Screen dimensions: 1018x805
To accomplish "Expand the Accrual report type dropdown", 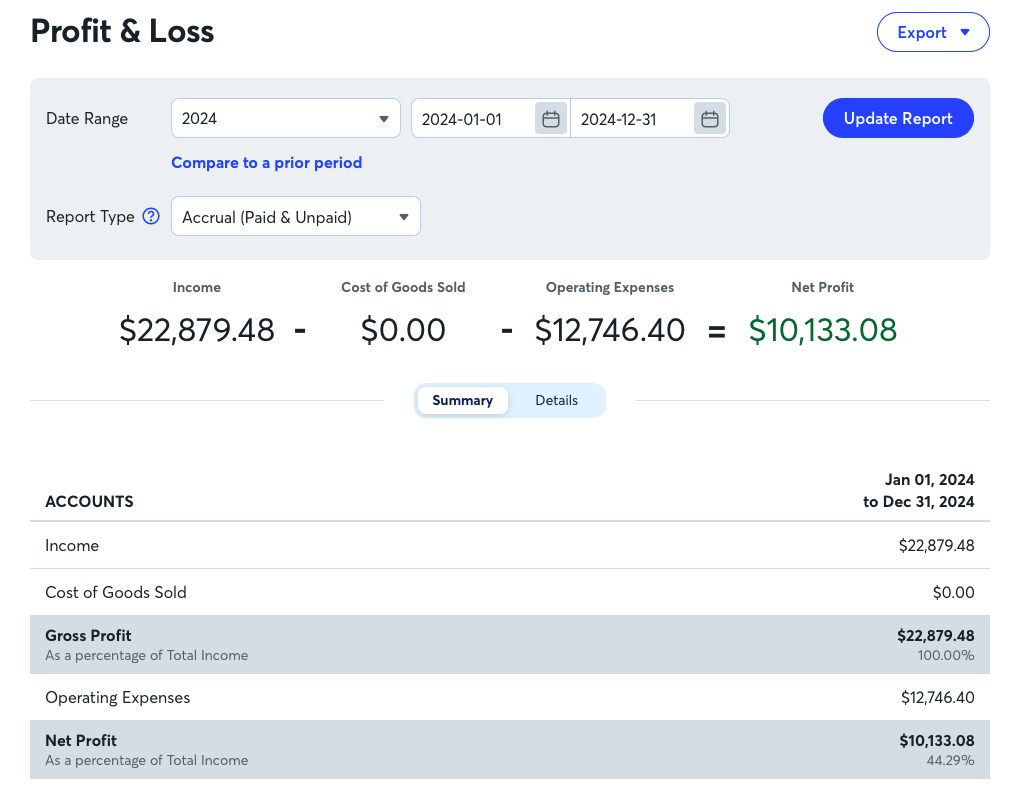I will click(x=295, y=216).
